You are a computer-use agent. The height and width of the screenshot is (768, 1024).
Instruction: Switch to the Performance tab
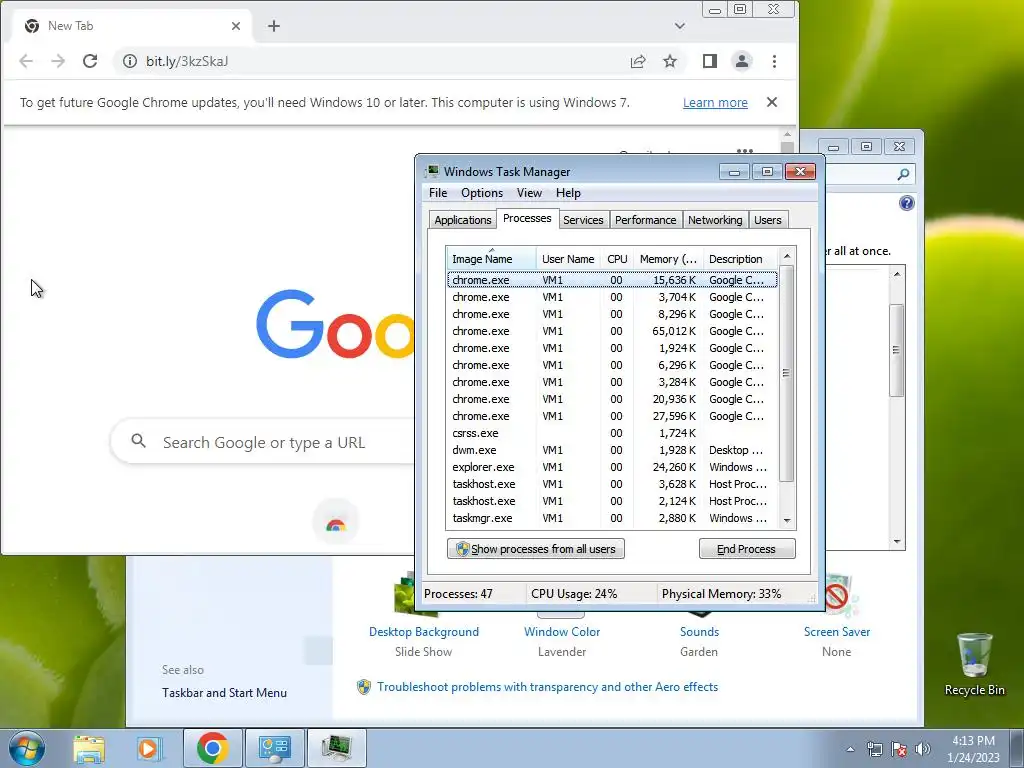click(645, 220)
